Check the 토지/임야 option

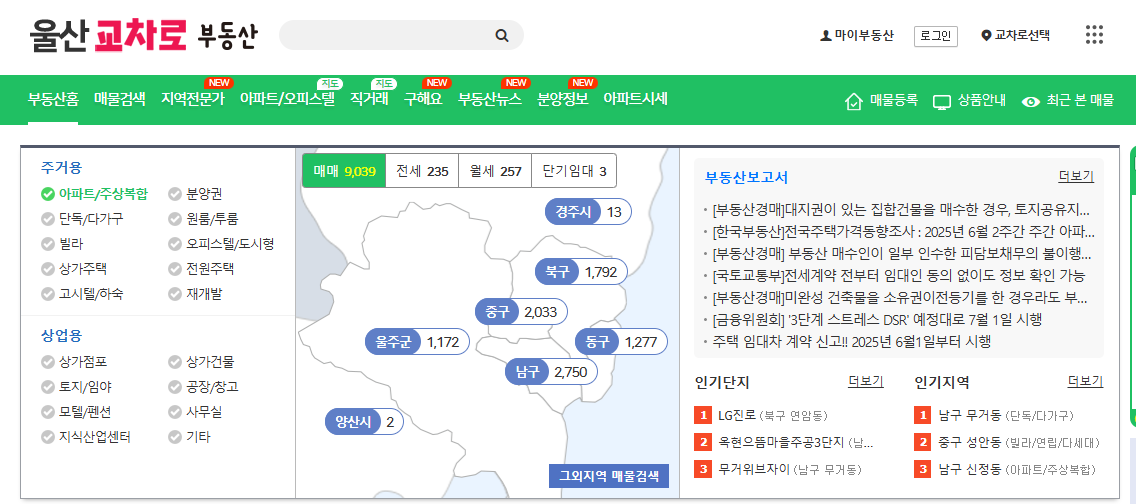(x=77, y=387)
